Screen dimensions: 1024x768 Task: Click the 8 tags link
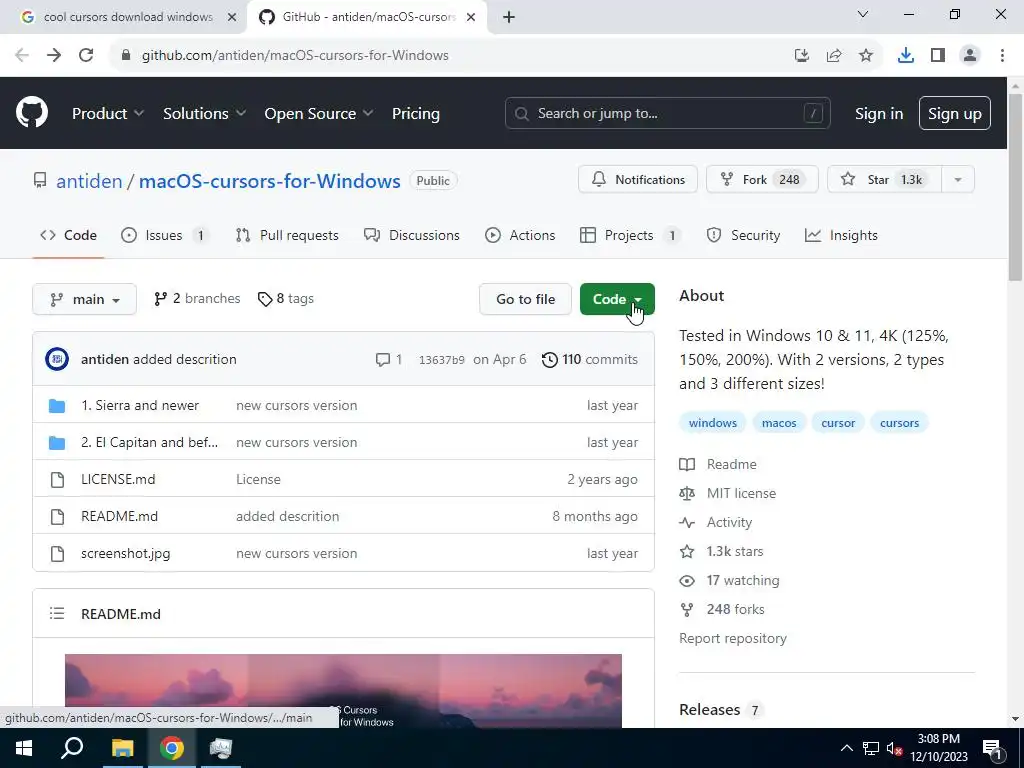(x=285, y=298)
